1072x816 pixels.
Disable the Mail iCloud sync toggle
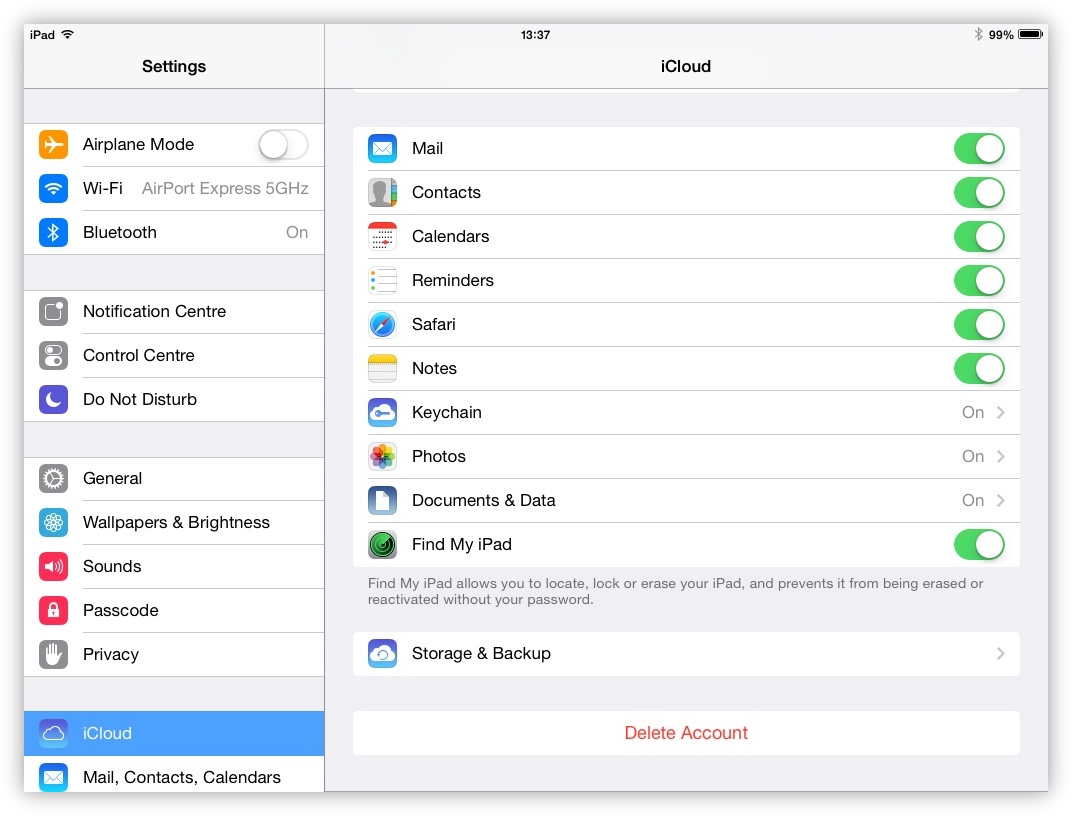979,148
